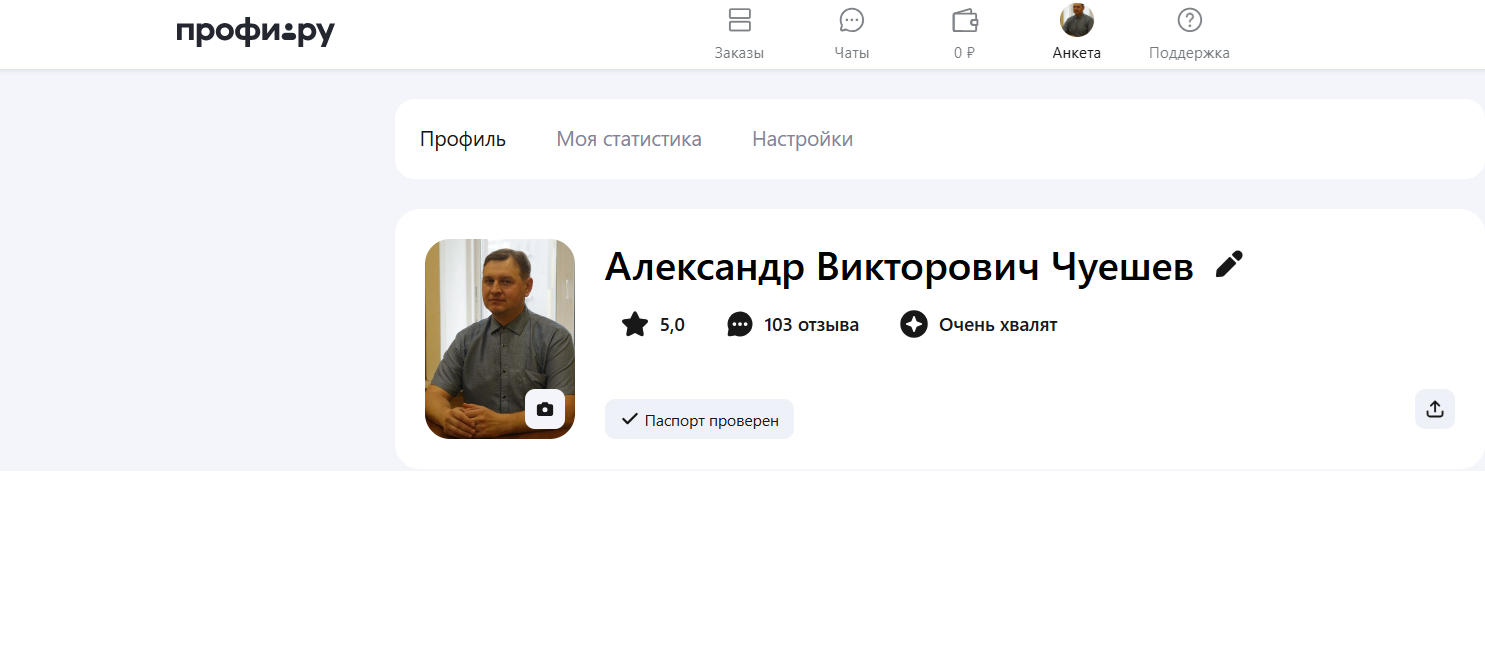Open the Анкета avatar in header
Image resolution: width=1485 pixels, height=648 pixels.
[1077, 20]
